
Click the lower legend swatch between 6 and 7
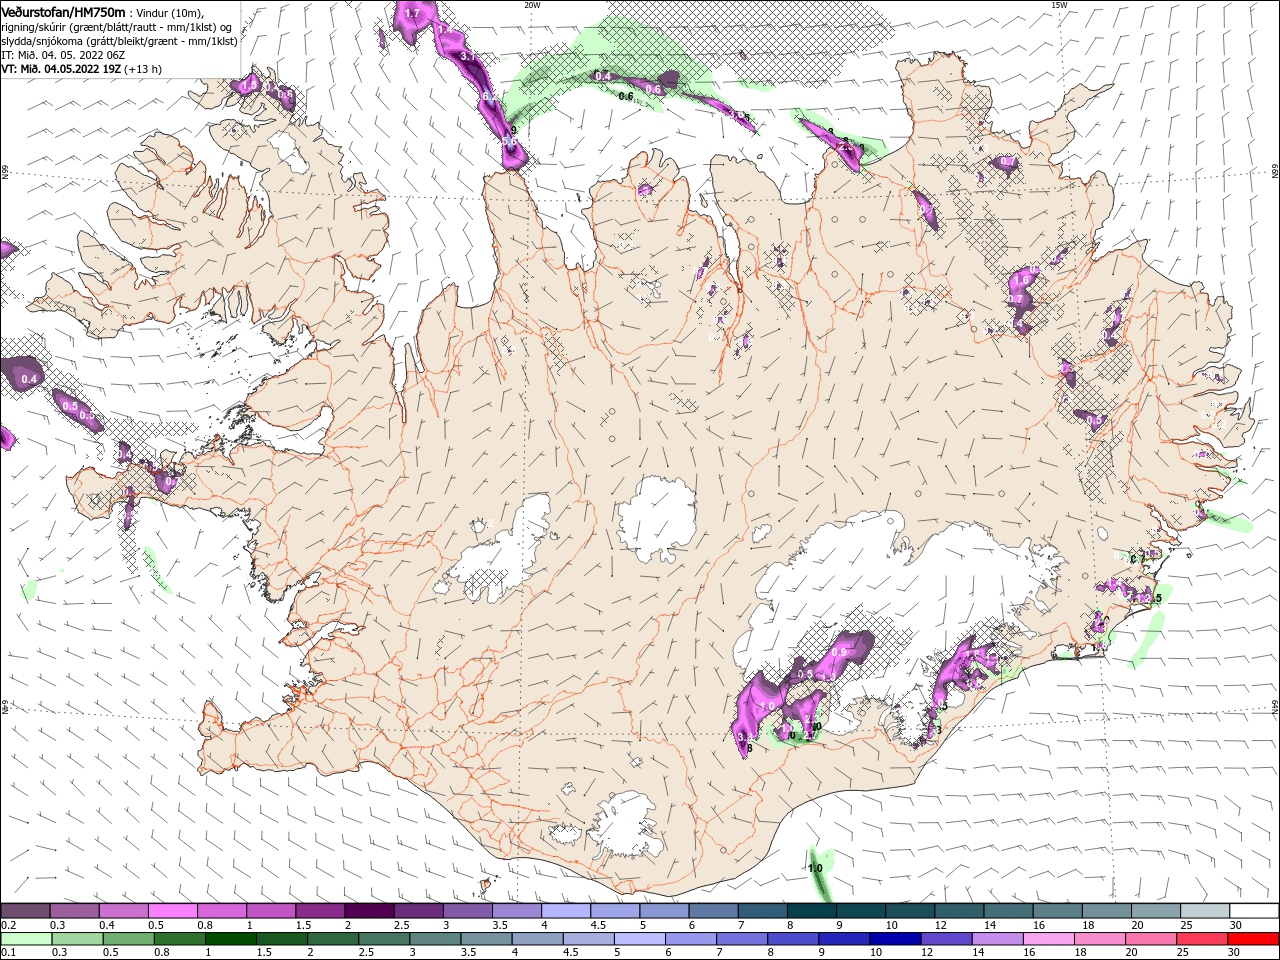[x=689, y=939]
